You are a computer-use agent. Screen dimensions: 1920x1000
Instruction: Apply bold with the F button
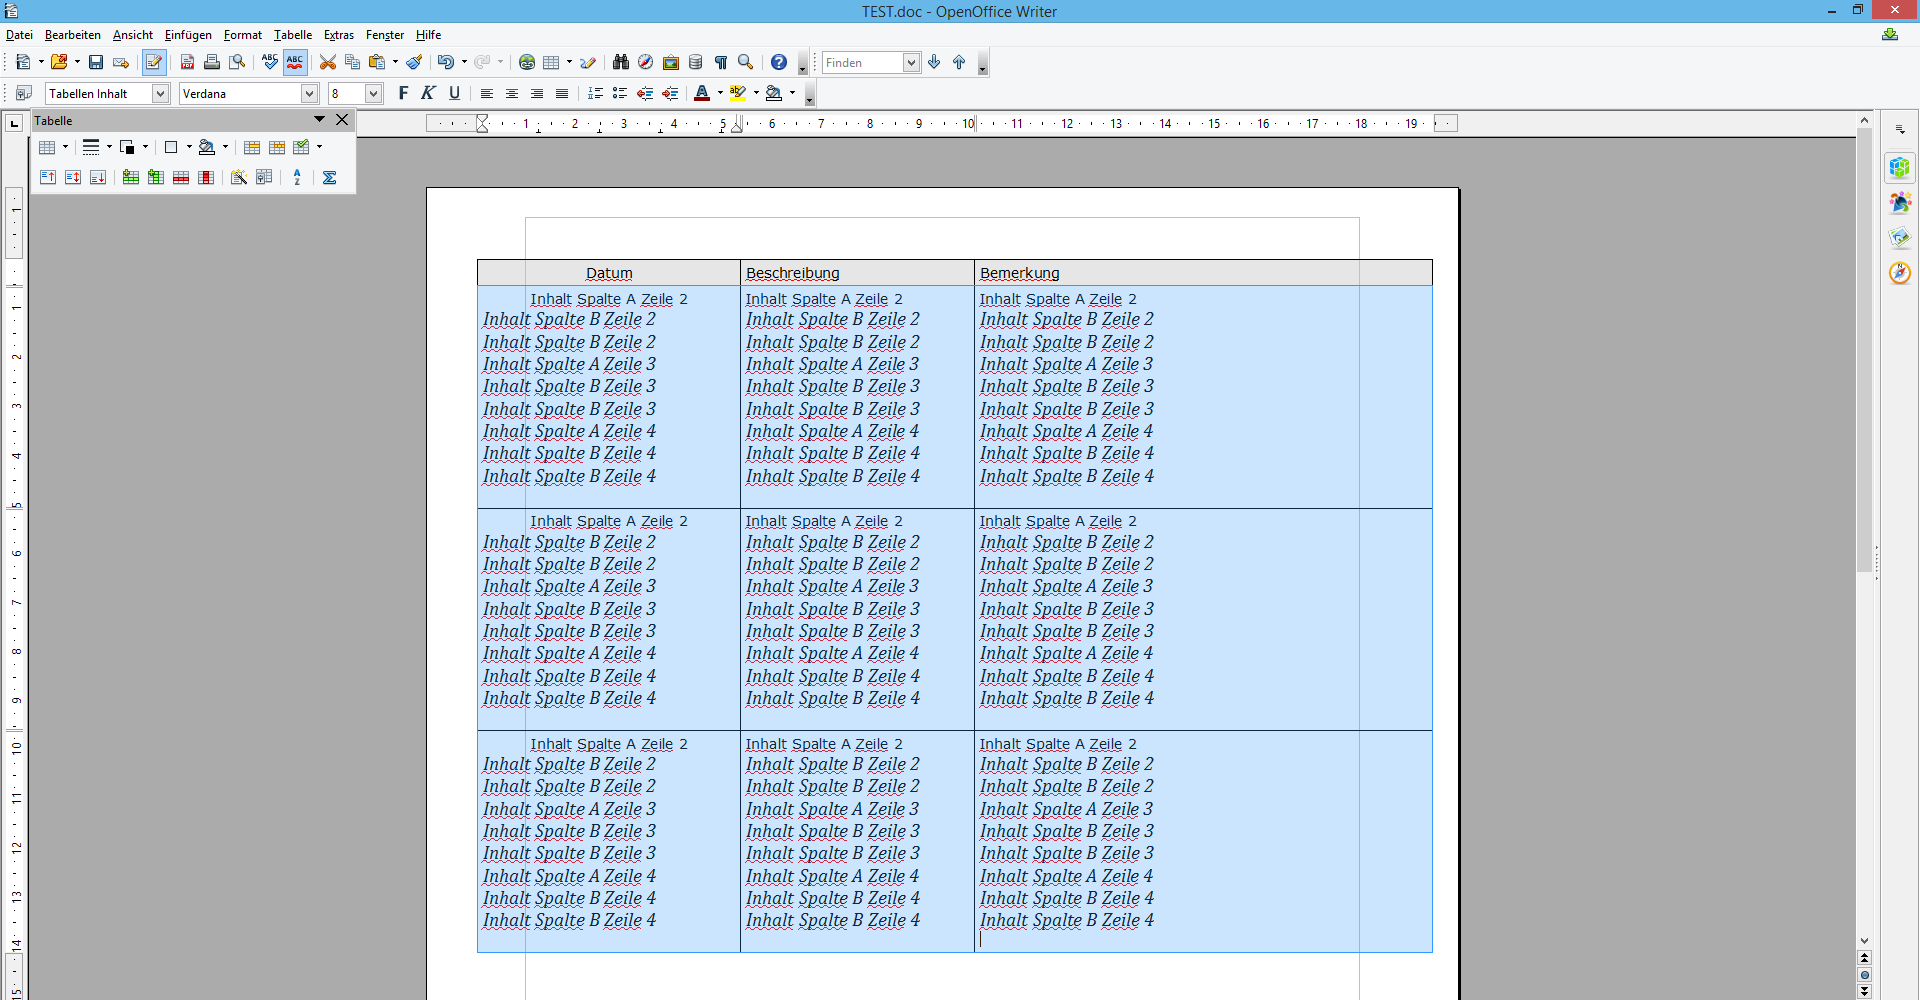403,93
